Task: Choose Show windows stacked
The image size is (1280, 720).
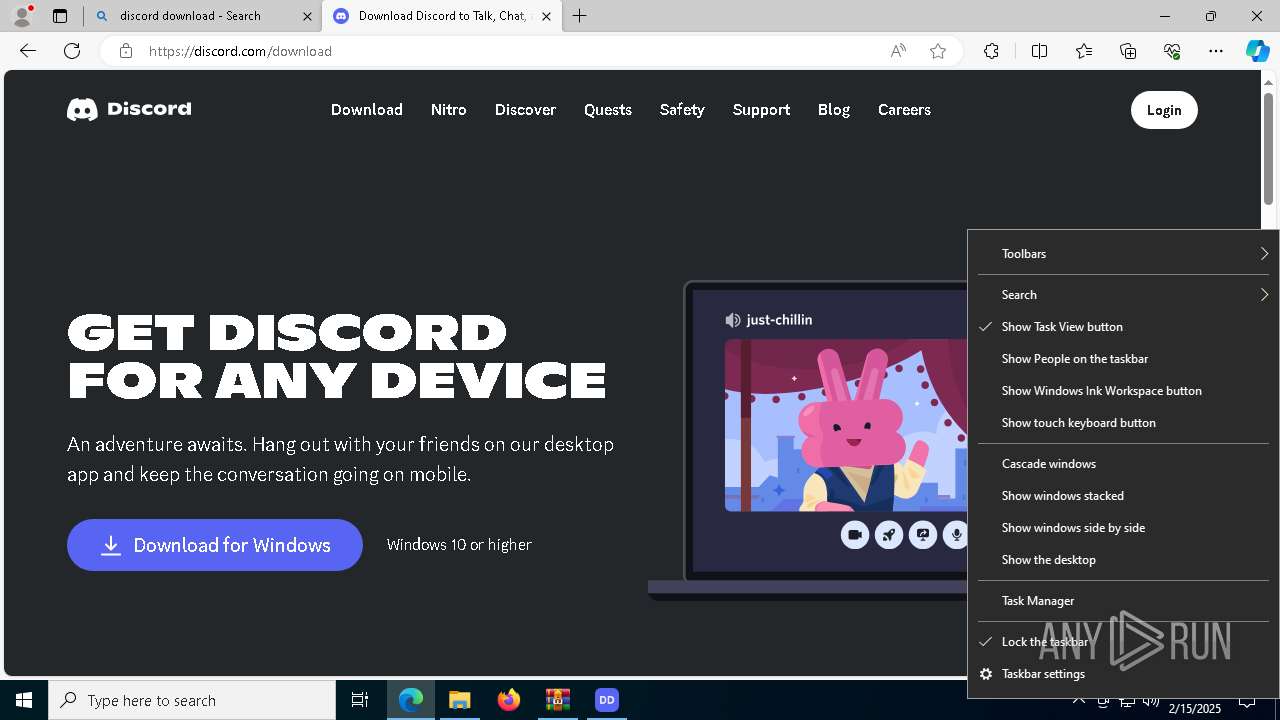Action: coord(1123,496)
